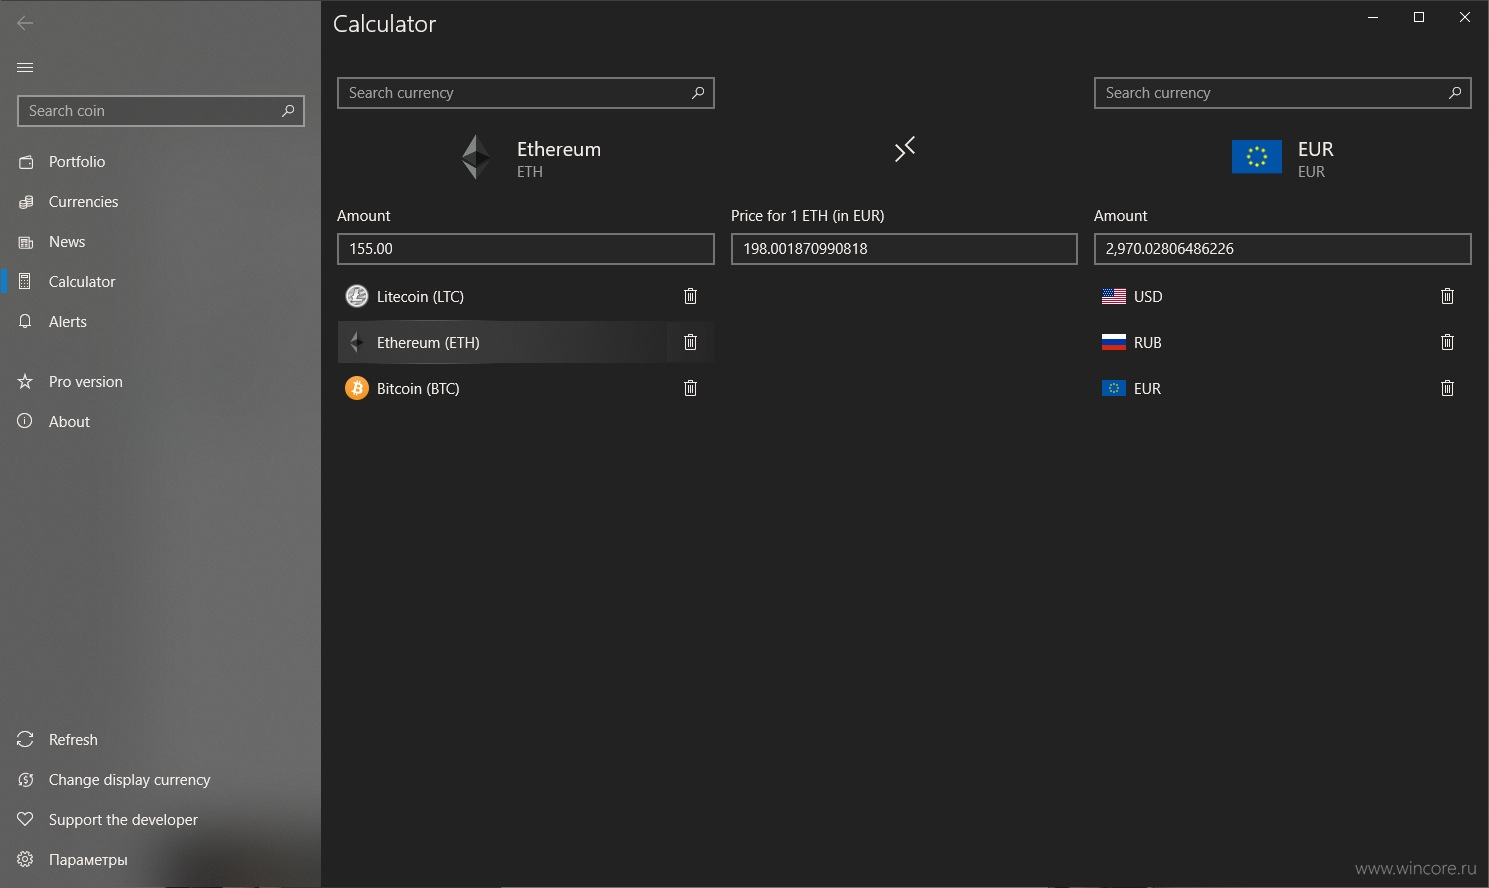Screen dimensions: 1489x888
Task: Delete Litecoin (LTC) with trash icon
Action: tap(690, 296)
